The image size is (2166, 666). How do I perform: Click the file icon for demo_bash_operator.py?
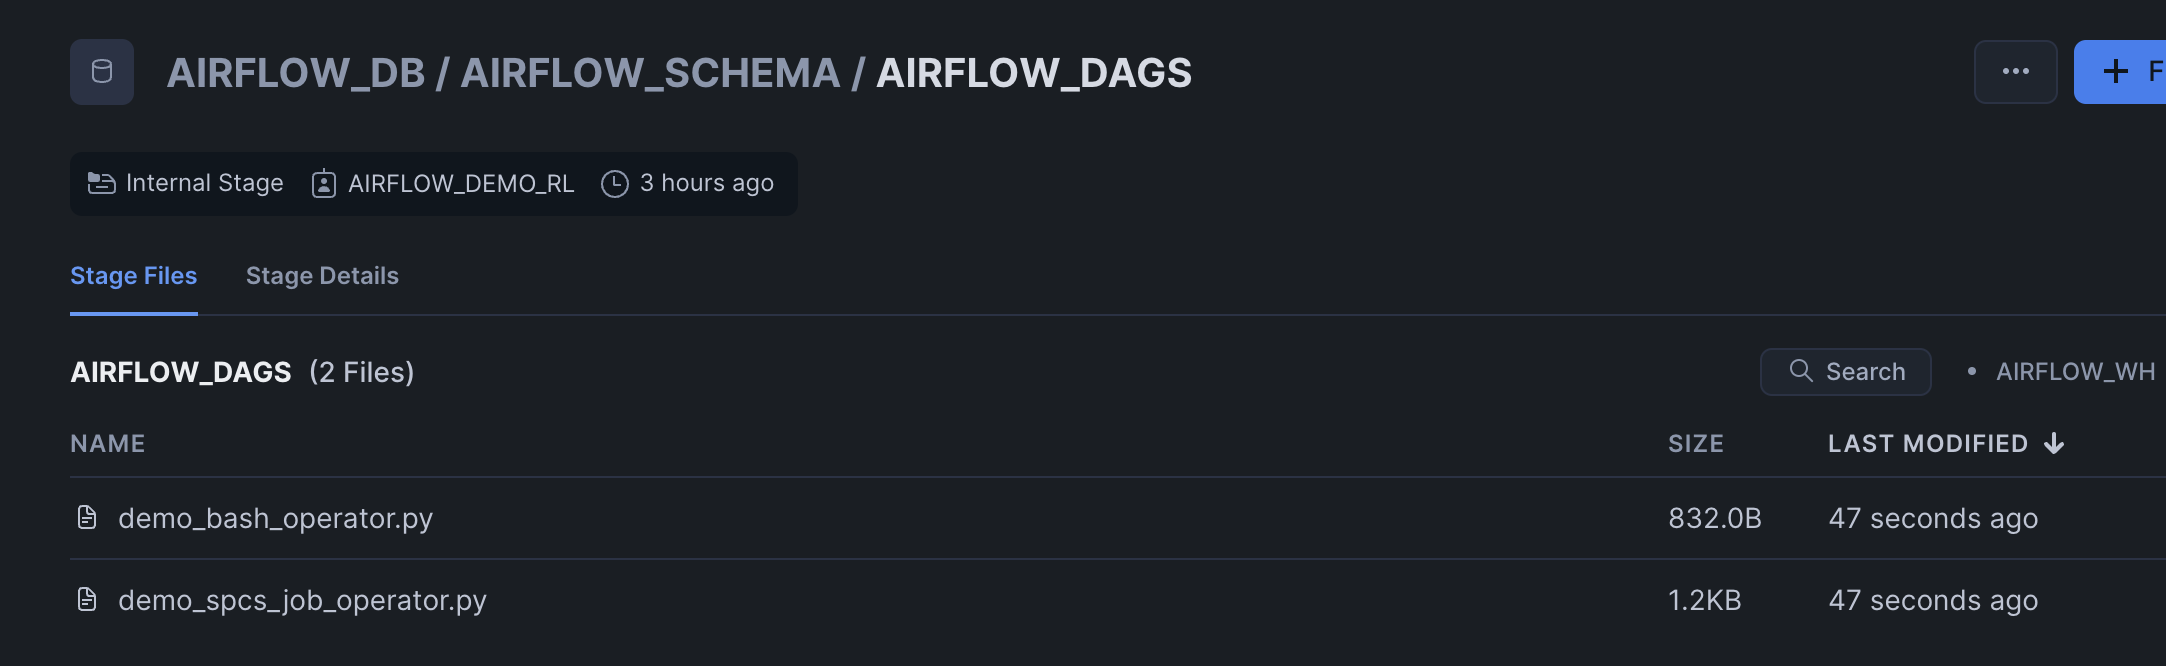(86, 517)
